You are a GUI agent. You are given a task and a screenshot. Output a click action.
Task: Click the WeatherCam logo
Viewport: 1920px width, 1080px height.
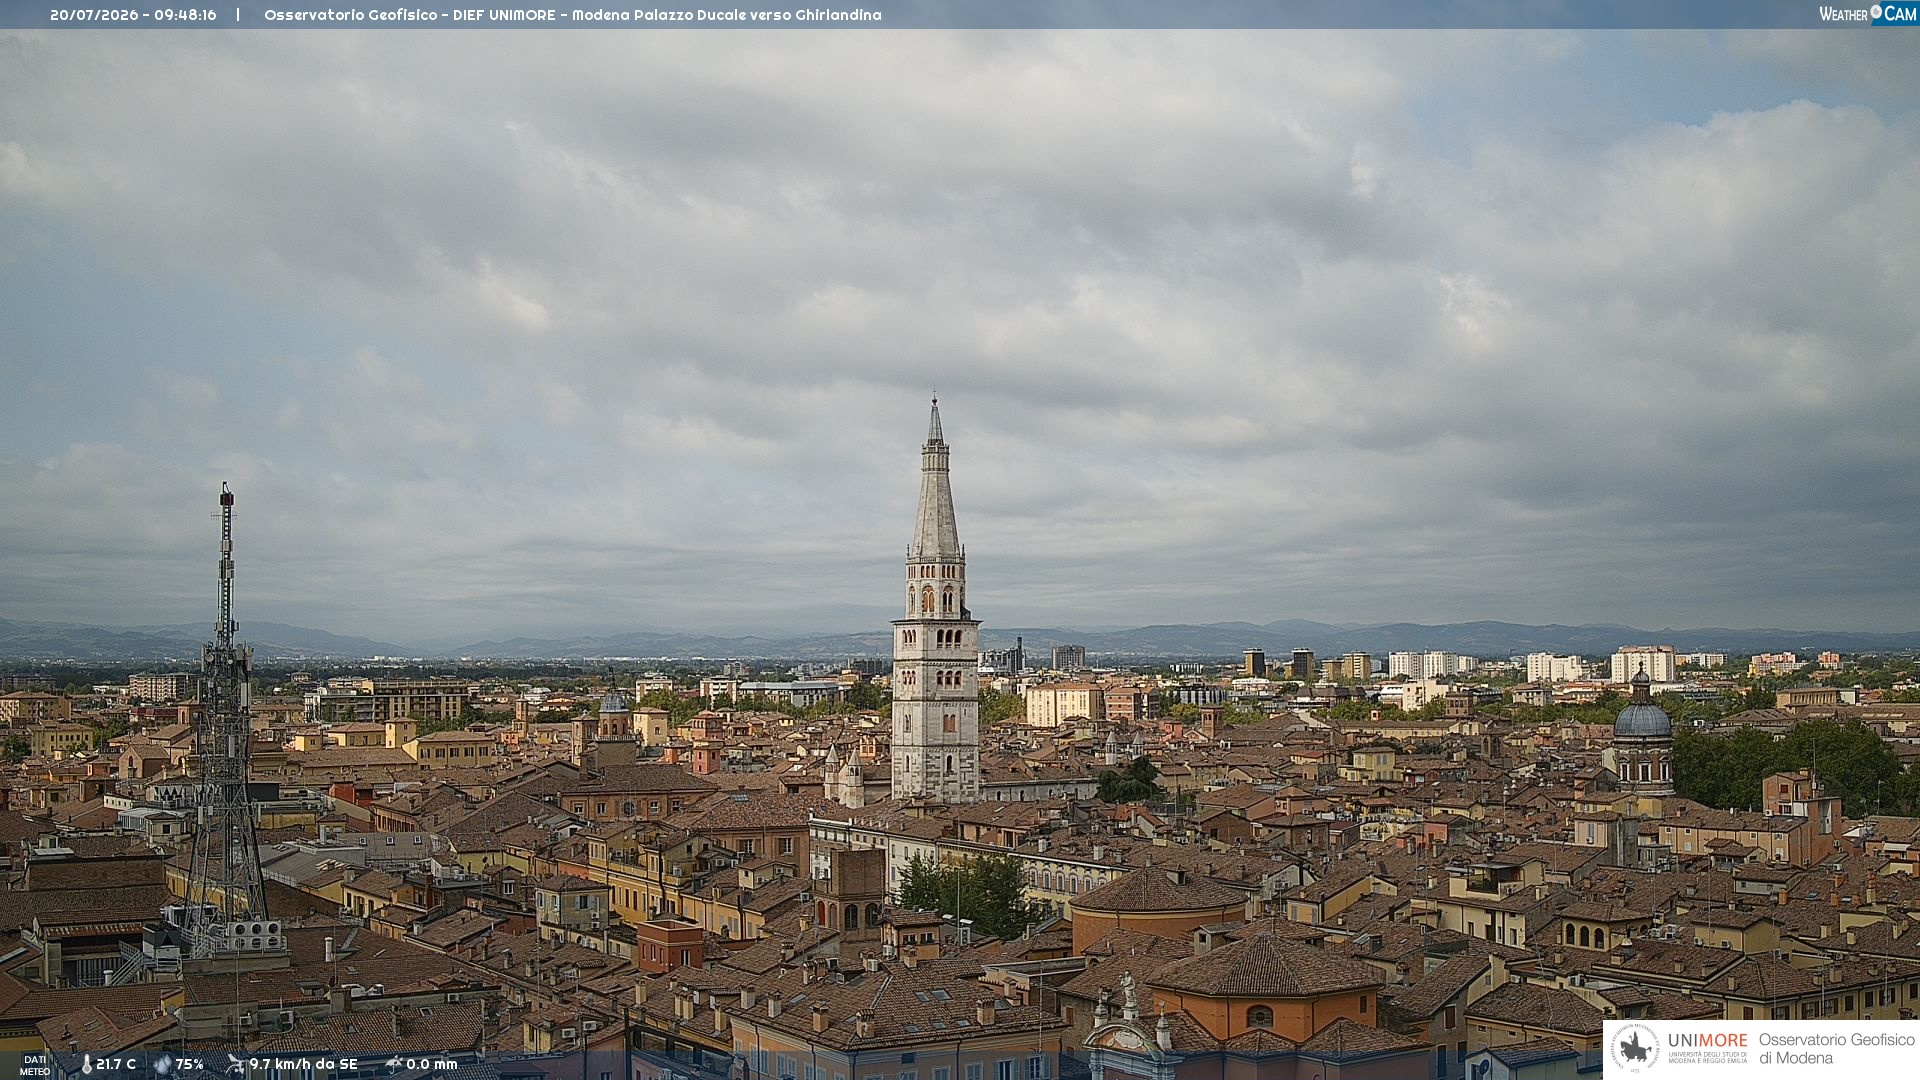pos(1868,14)
